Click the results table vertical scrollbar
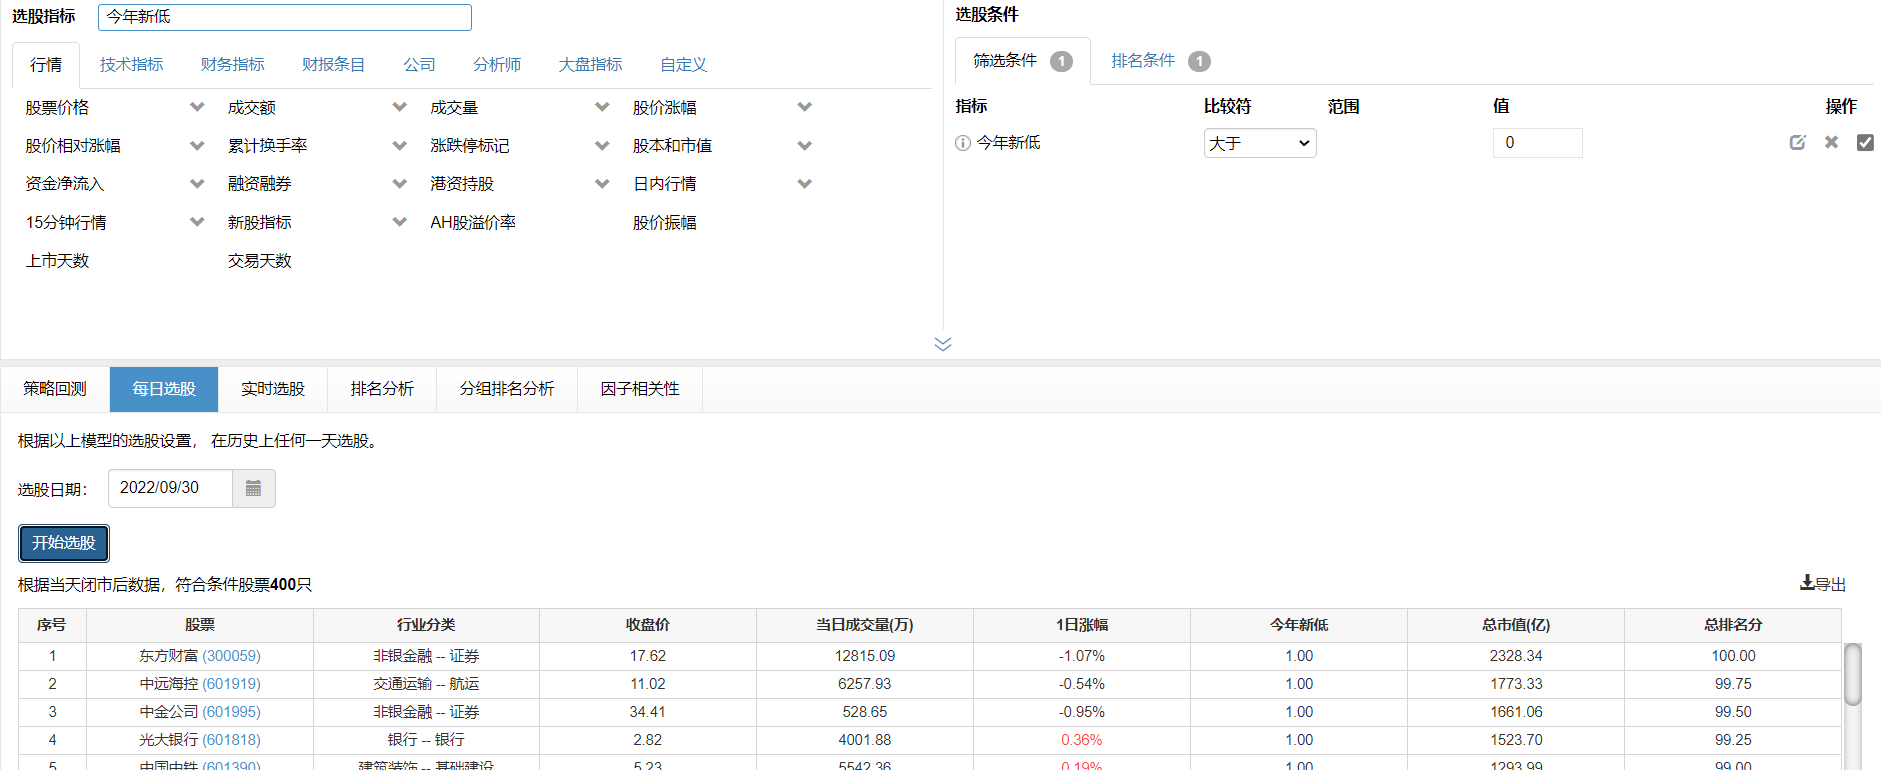The height and width of the screenshot is (770, 1881). coord(1852,675)
